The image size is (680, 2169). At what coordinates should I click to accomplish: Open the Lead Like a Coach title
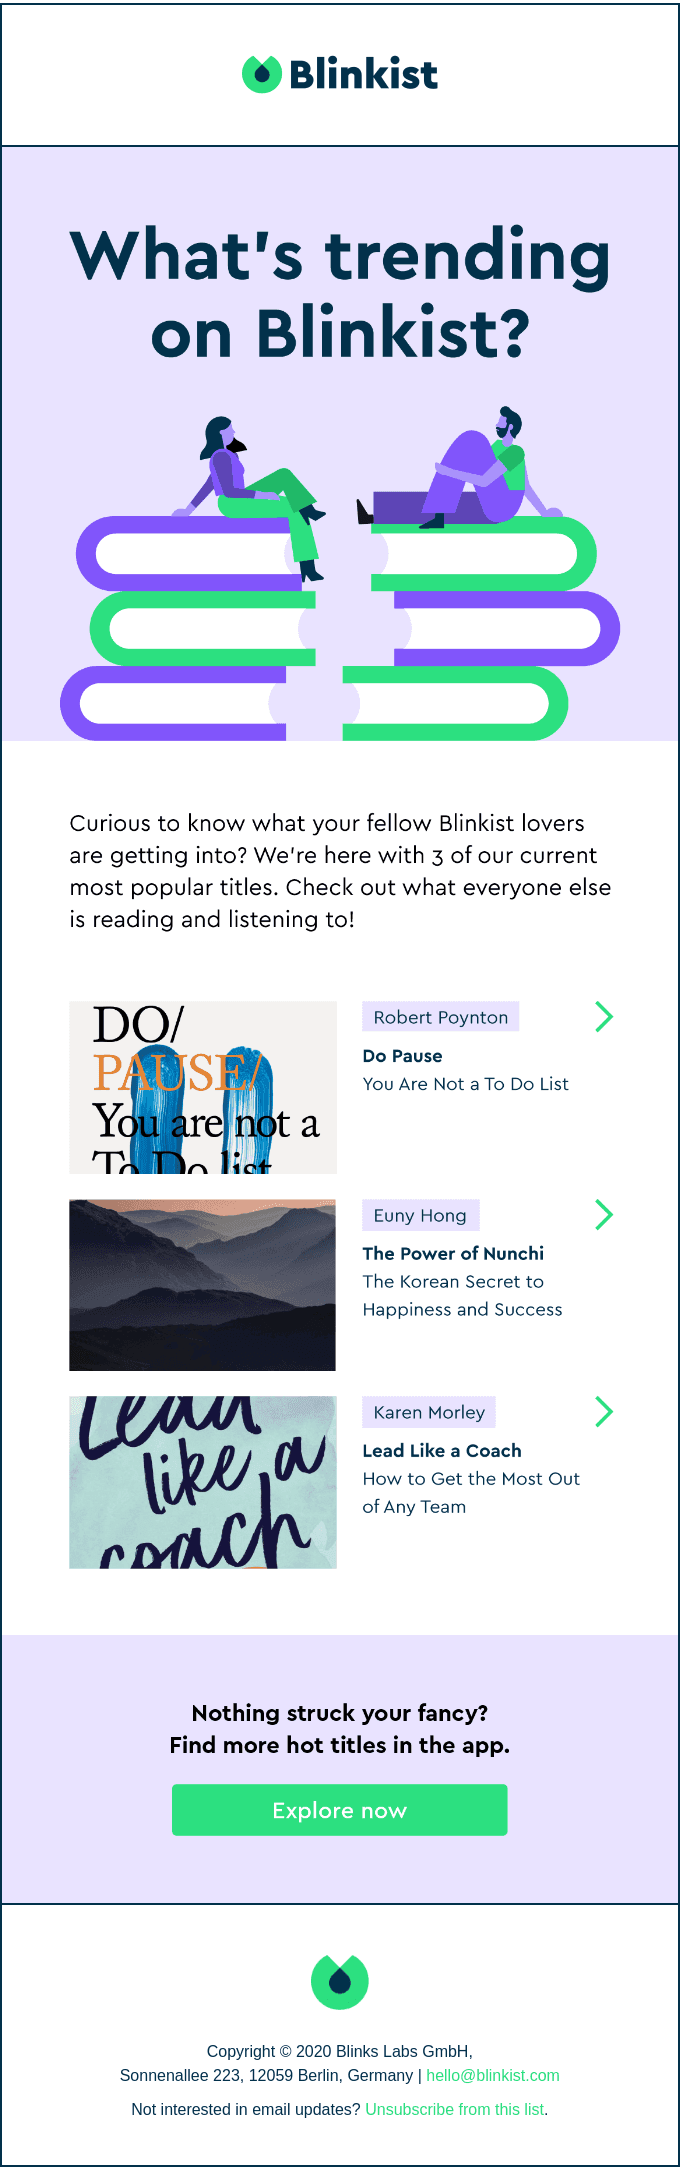pos(442,1450)
